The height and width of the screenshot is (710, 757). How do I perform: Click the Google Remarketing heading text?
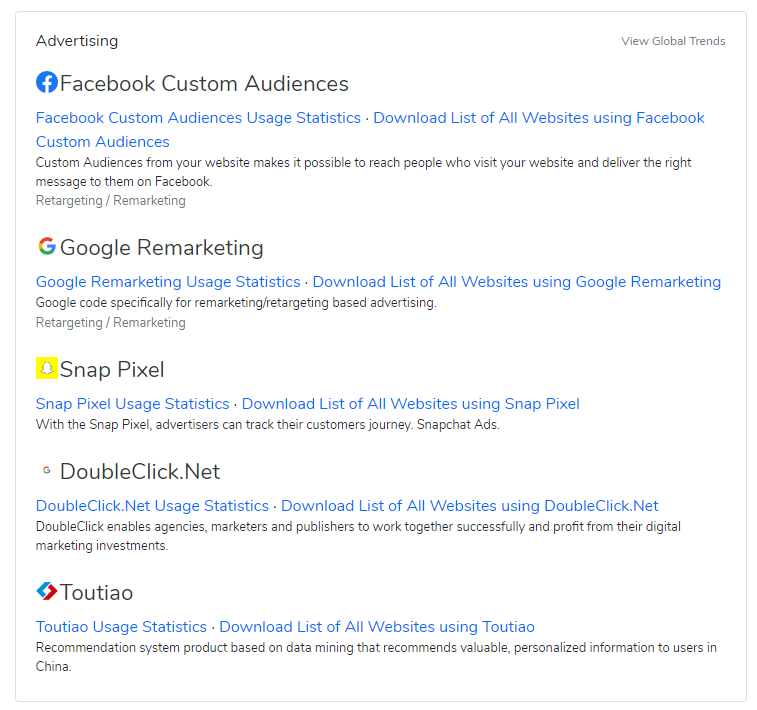click(162, 248)
